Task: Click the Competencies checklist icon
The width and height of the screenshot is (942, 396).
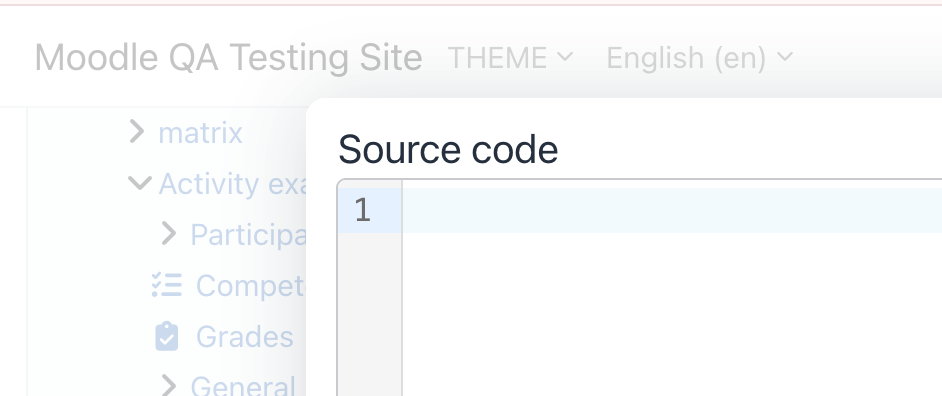Action: (x=166, y=285)
